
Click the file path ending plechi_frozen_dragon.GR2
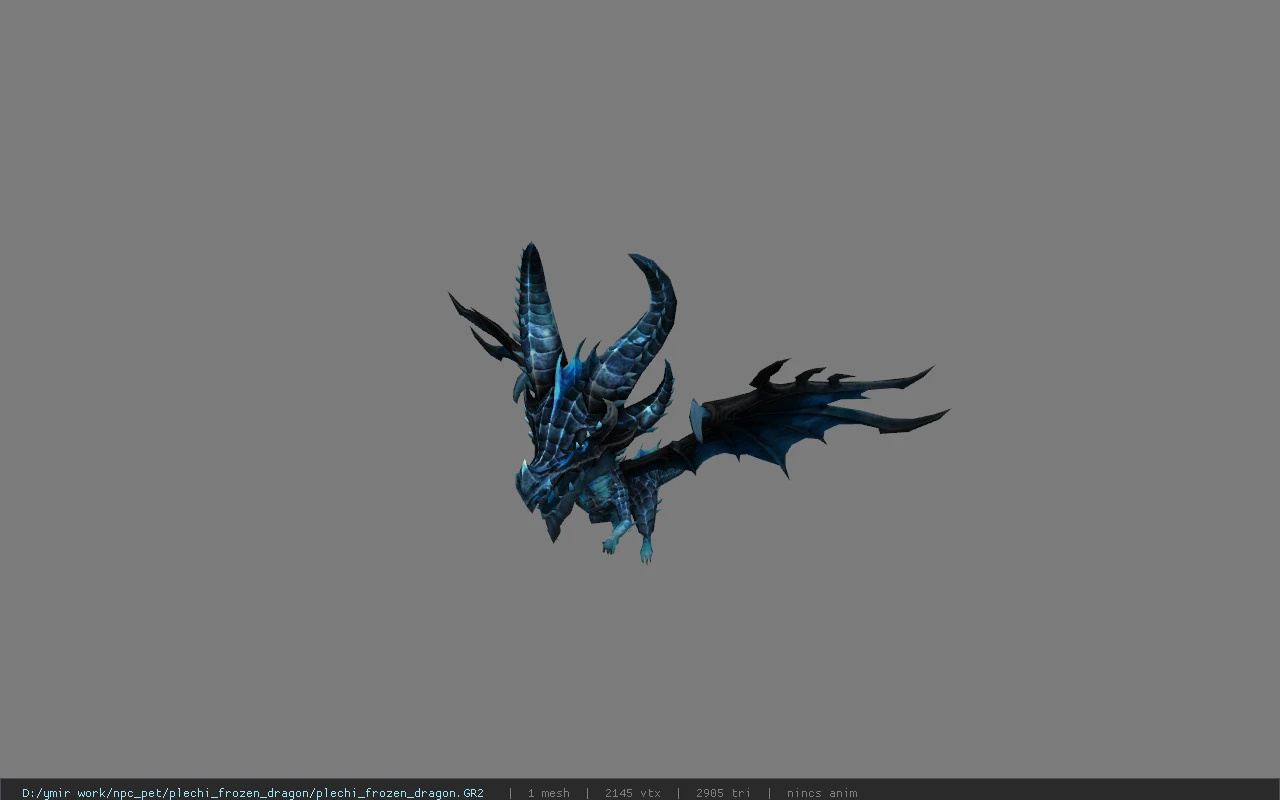click(253, 793)
